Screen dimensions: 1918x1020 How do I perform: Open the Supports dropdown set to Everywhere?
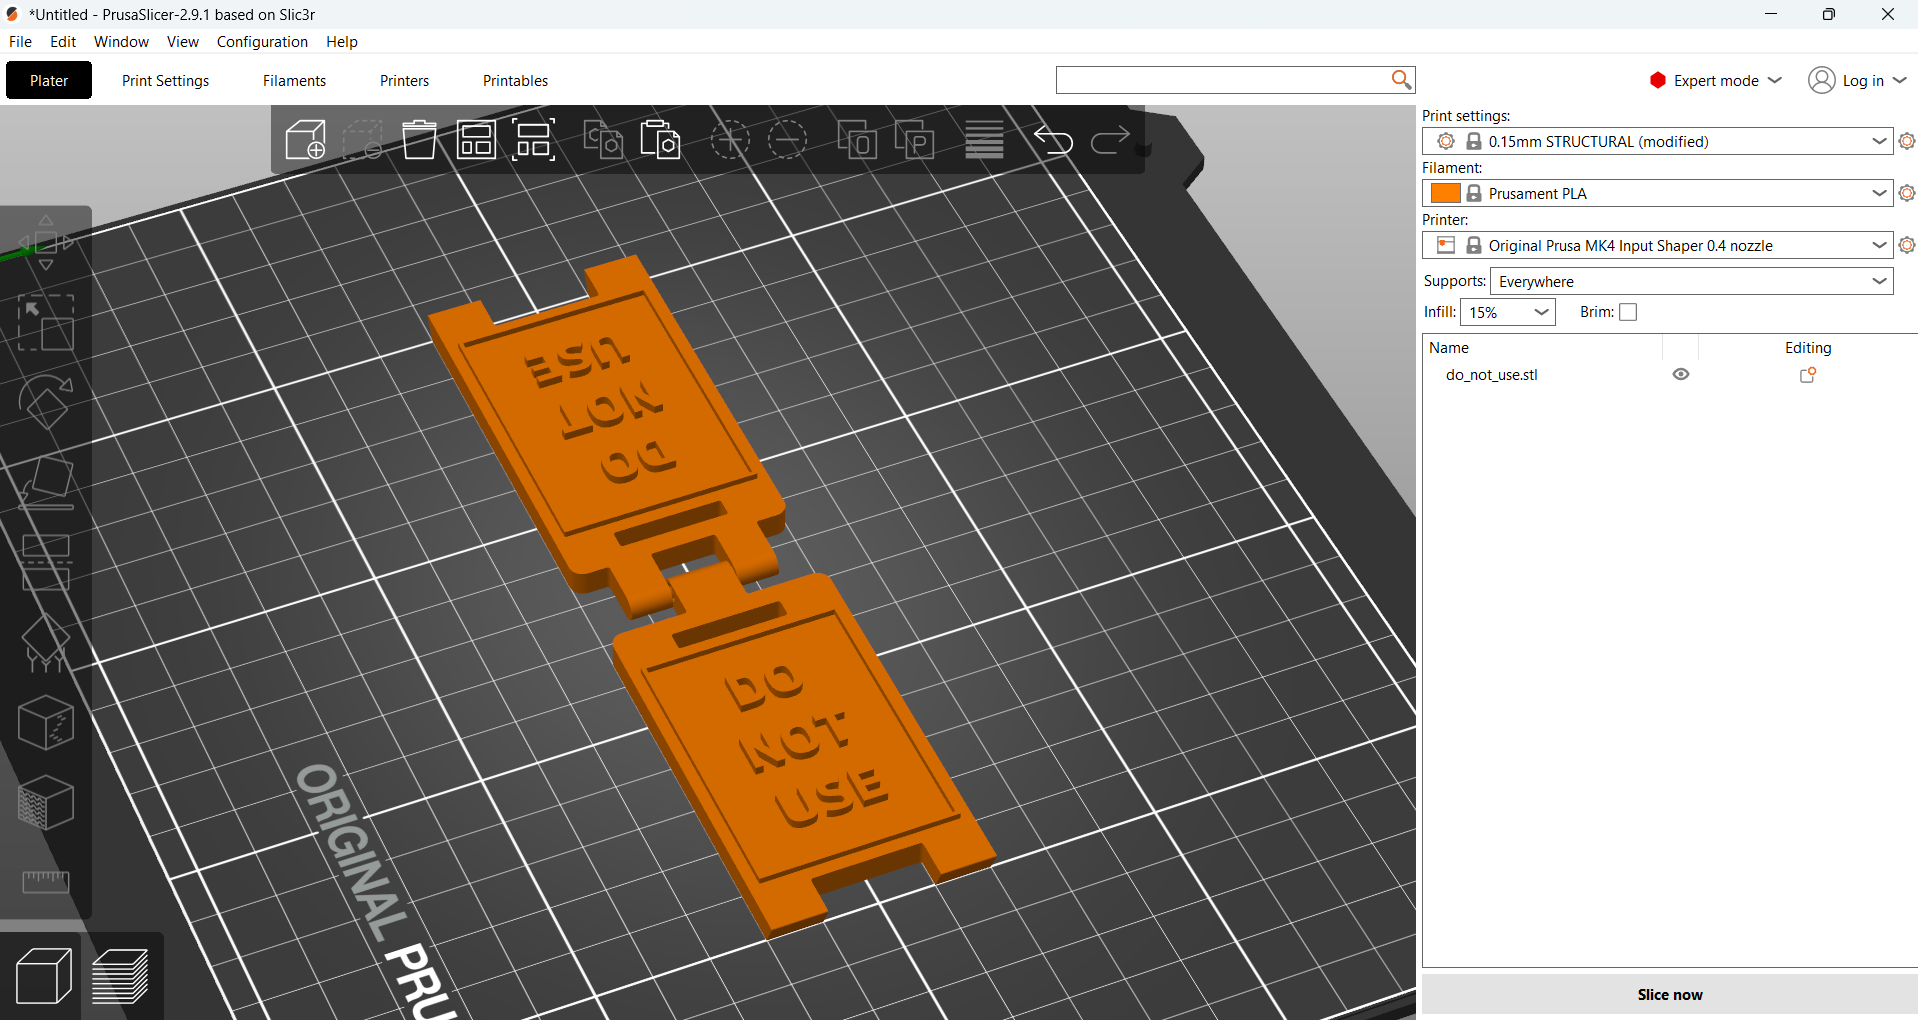click(1691, 281)
